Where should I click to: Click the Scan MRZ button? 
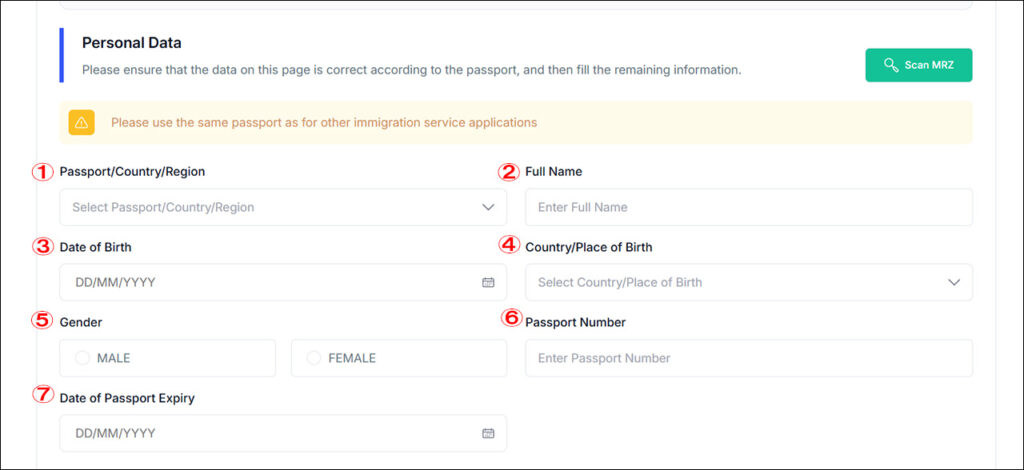click(919, 65)
